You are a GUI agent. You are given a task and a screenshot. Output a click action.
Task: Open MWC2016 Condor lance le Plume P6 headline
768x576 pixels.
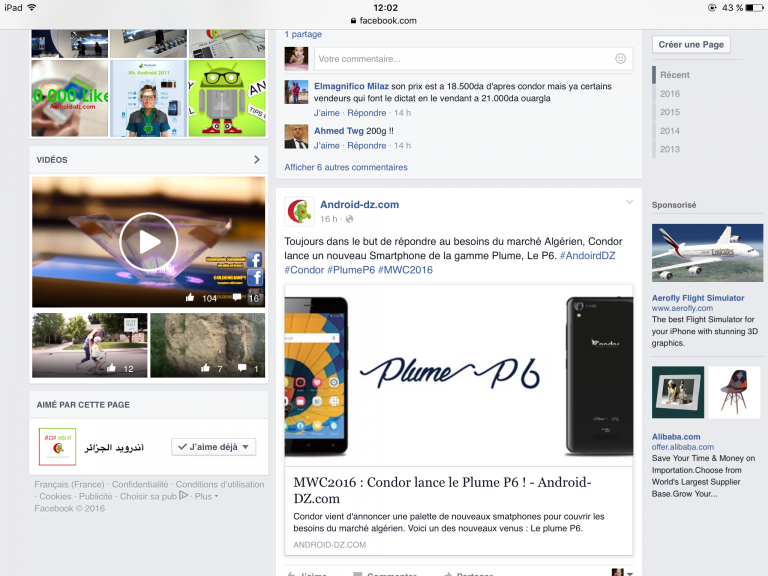coord(442,490)
